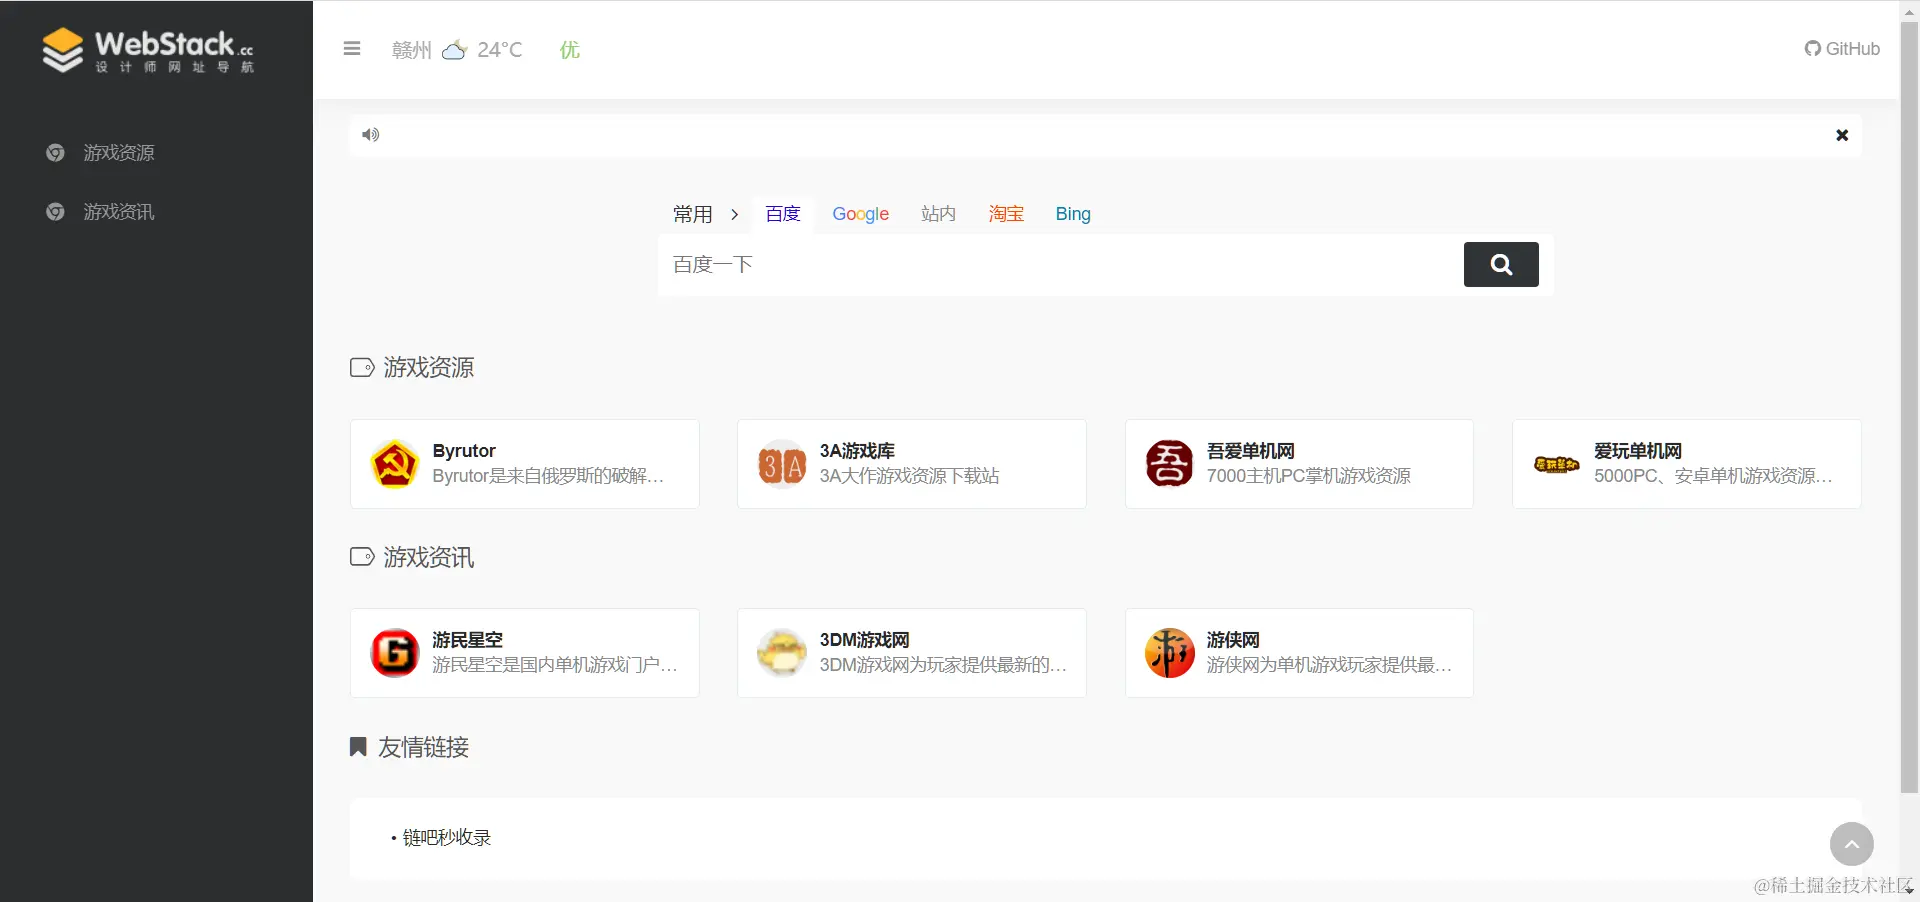Image resolution: width=1920 pixels, height=902 pixels.
Task: Open 游戏资源 in the sidebar
Action: (118, 153)
